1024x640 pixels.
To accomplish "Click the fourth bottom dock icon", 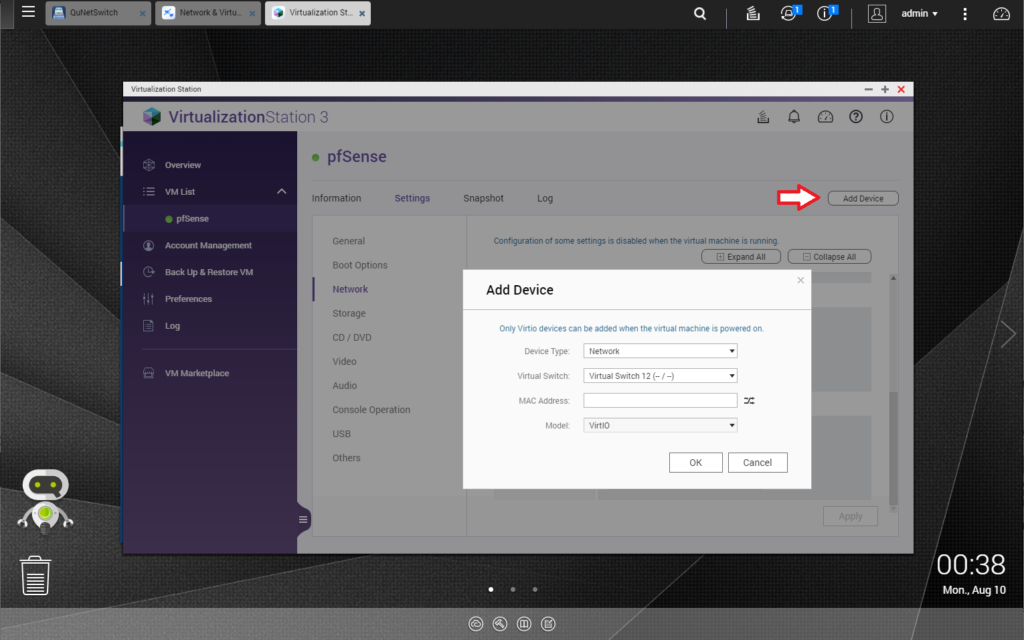I will click(x=549, y=624).
